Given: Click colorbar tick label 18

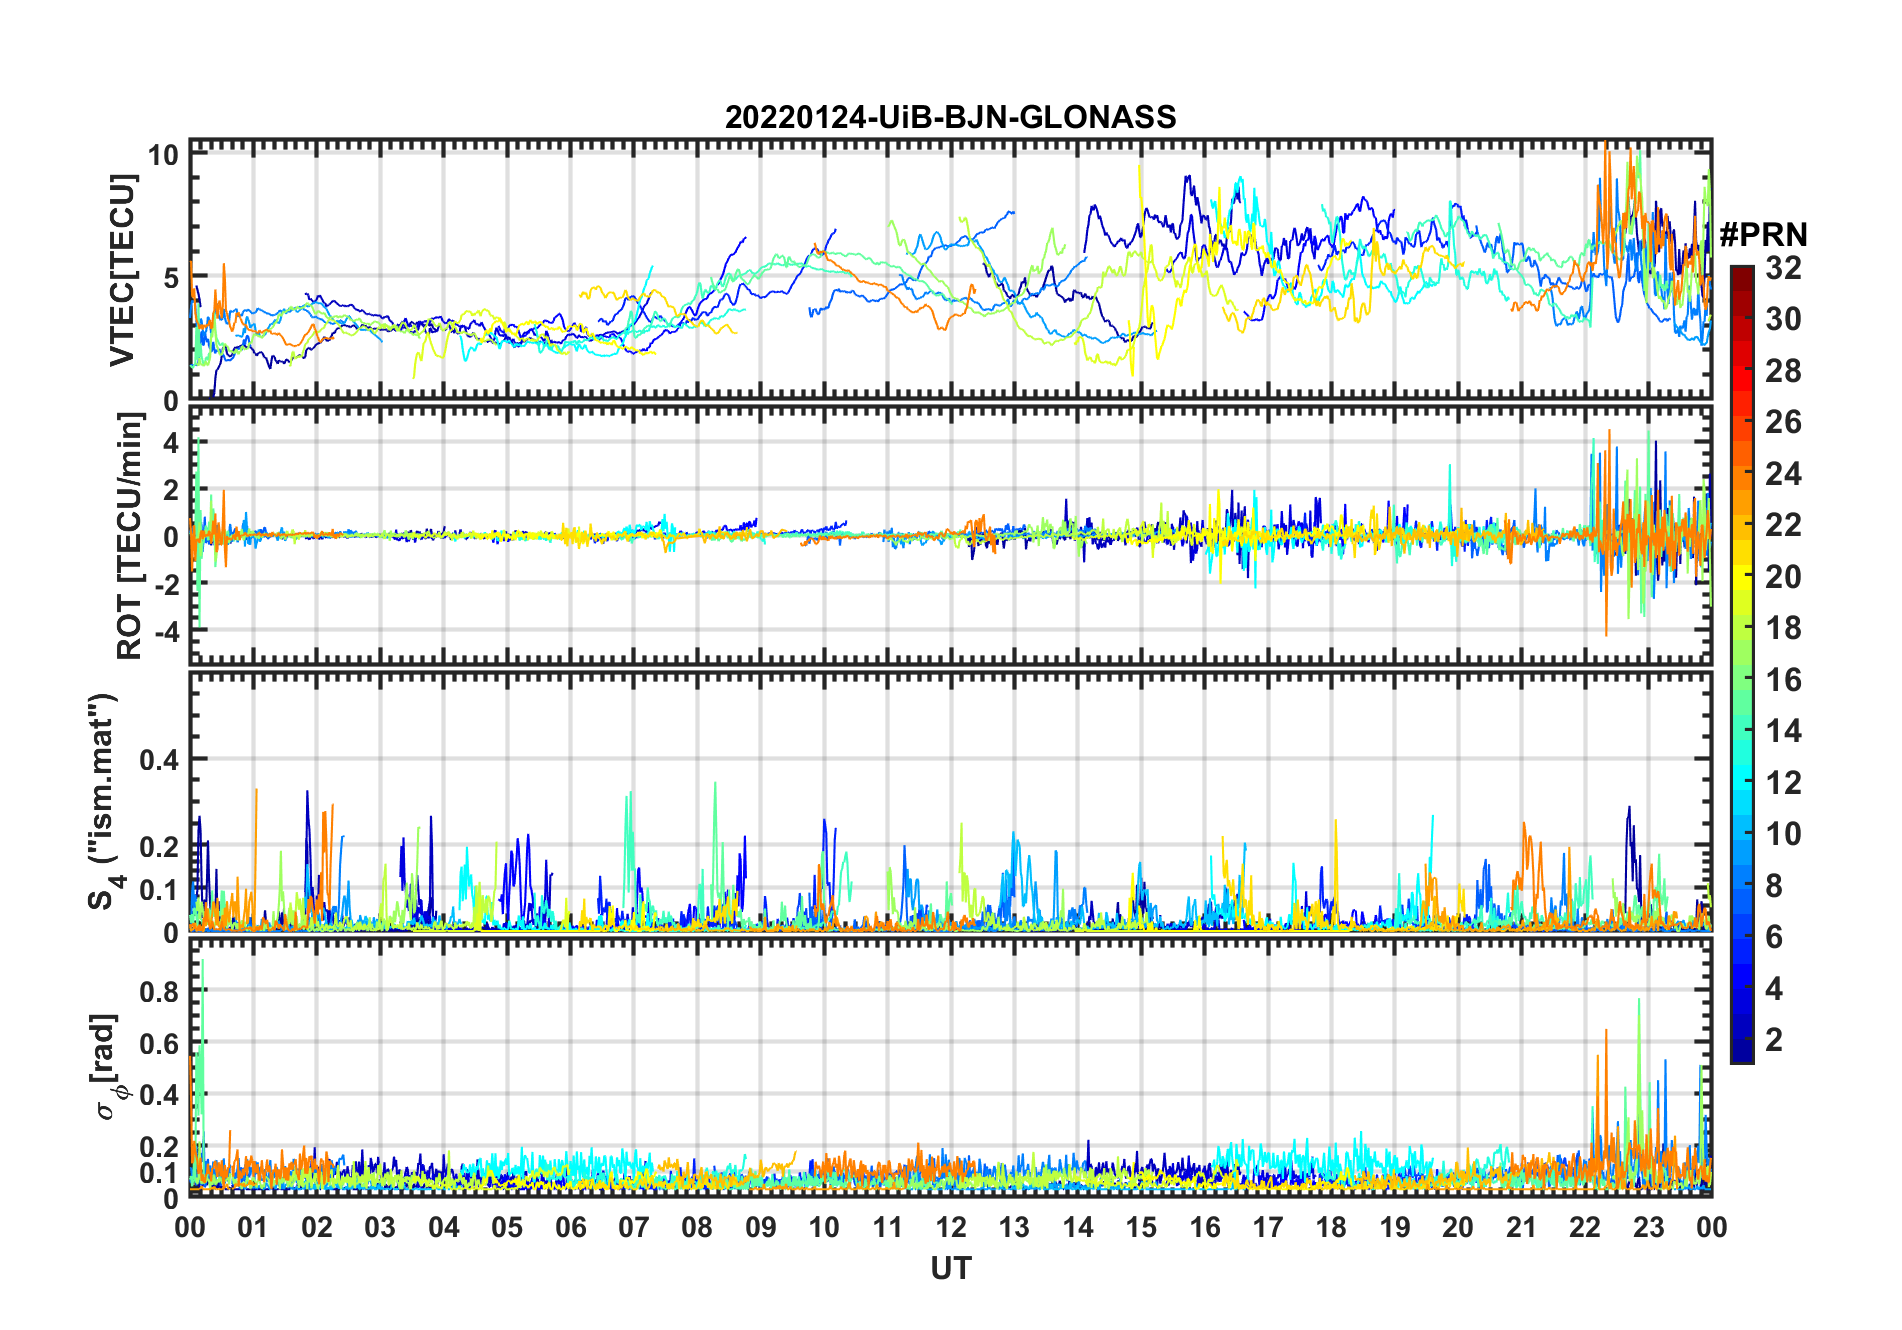Looking at the screenshot, I should point(1783,628).
